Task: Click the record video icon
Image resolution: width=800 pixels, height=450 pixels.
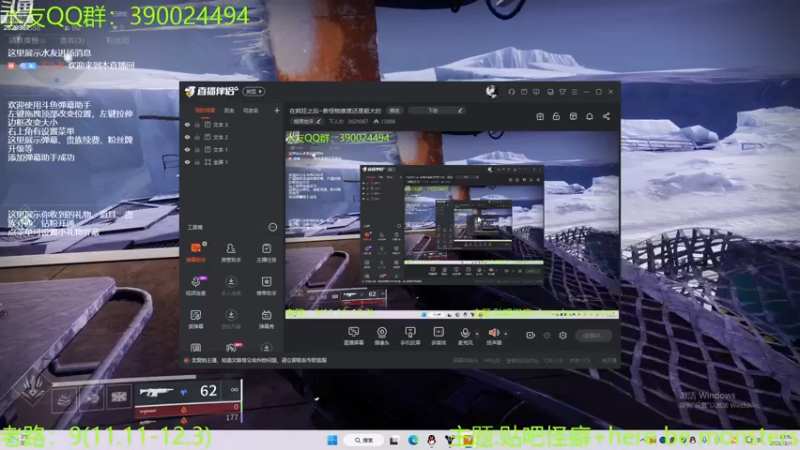Action: click(531, 335)
